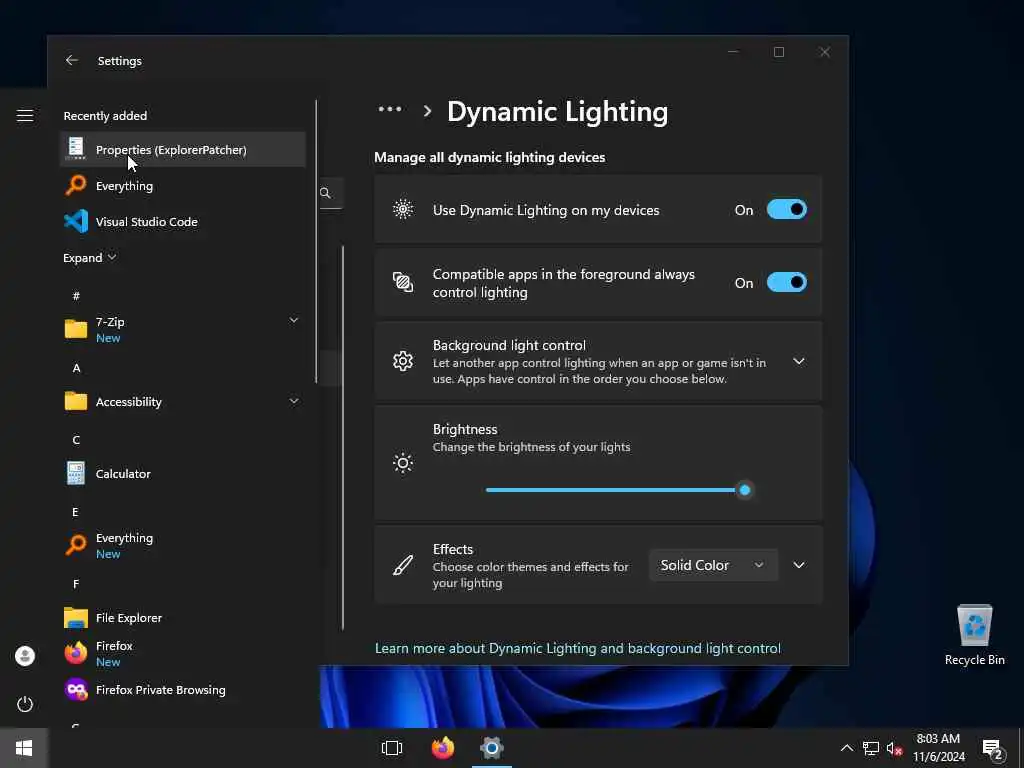Click the A section letter header
This screenshot has width=1024, height=768.
[76, 368]
